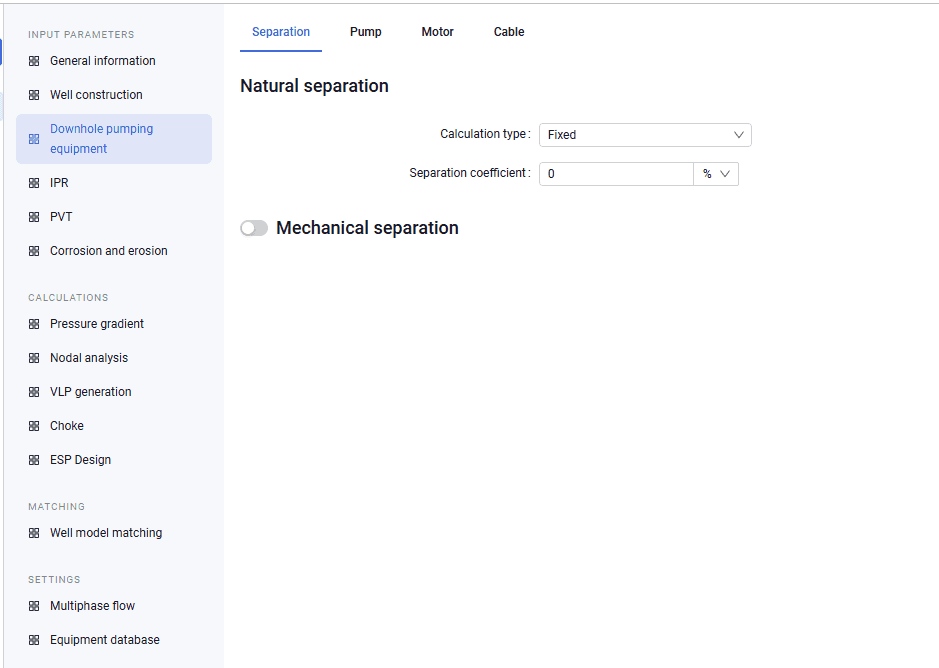Click the icon next to PVT
This screenshot has height=668, width=939.
click(x=34, y=217)
